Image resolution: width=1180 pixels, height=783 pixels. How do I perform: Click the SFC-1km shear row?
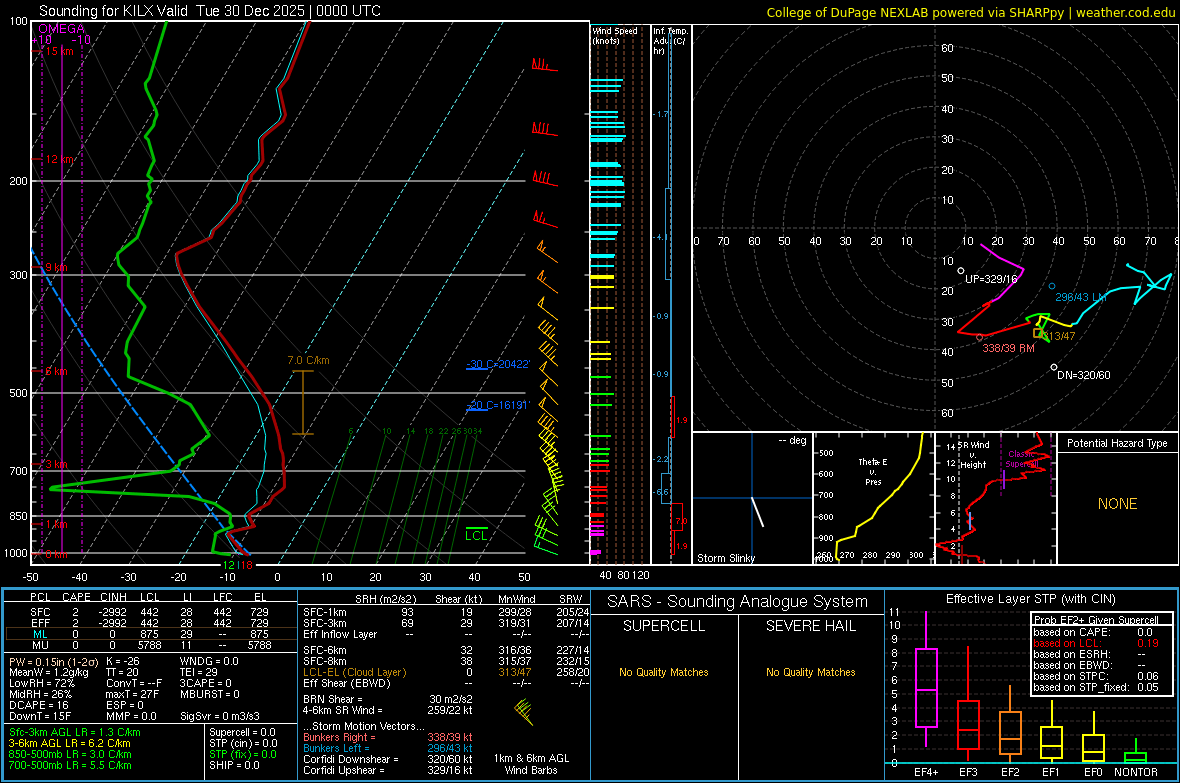click(x=446, y=612)
